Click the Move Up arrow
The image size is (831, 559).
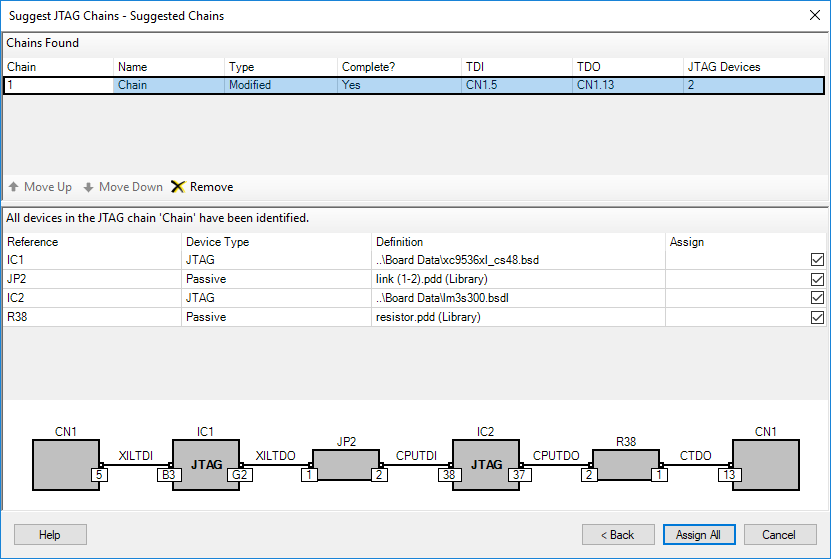click(13, 187)
